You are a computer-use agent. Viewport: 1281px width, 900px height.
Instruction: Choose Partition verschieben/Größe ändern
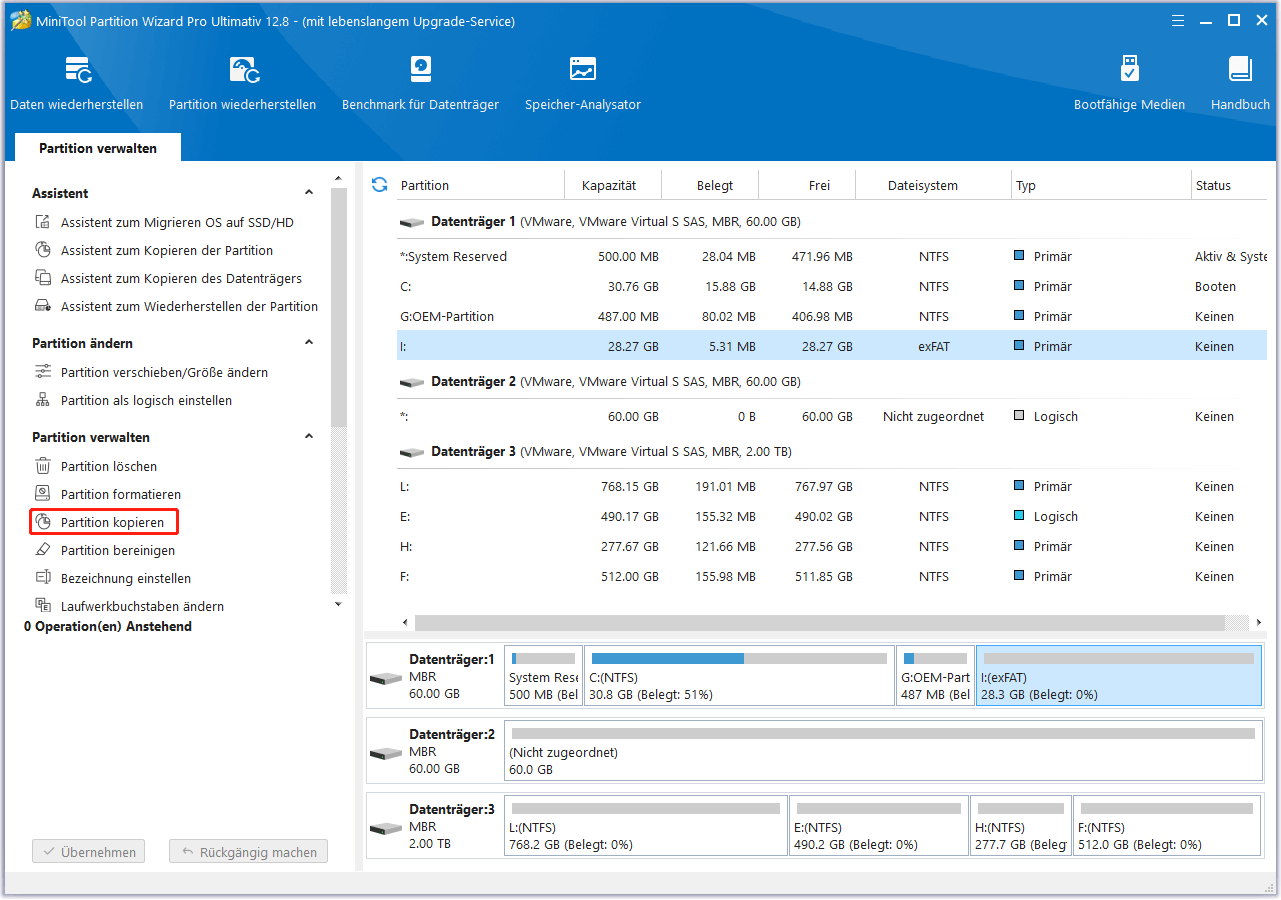click(x=151, y=373)
